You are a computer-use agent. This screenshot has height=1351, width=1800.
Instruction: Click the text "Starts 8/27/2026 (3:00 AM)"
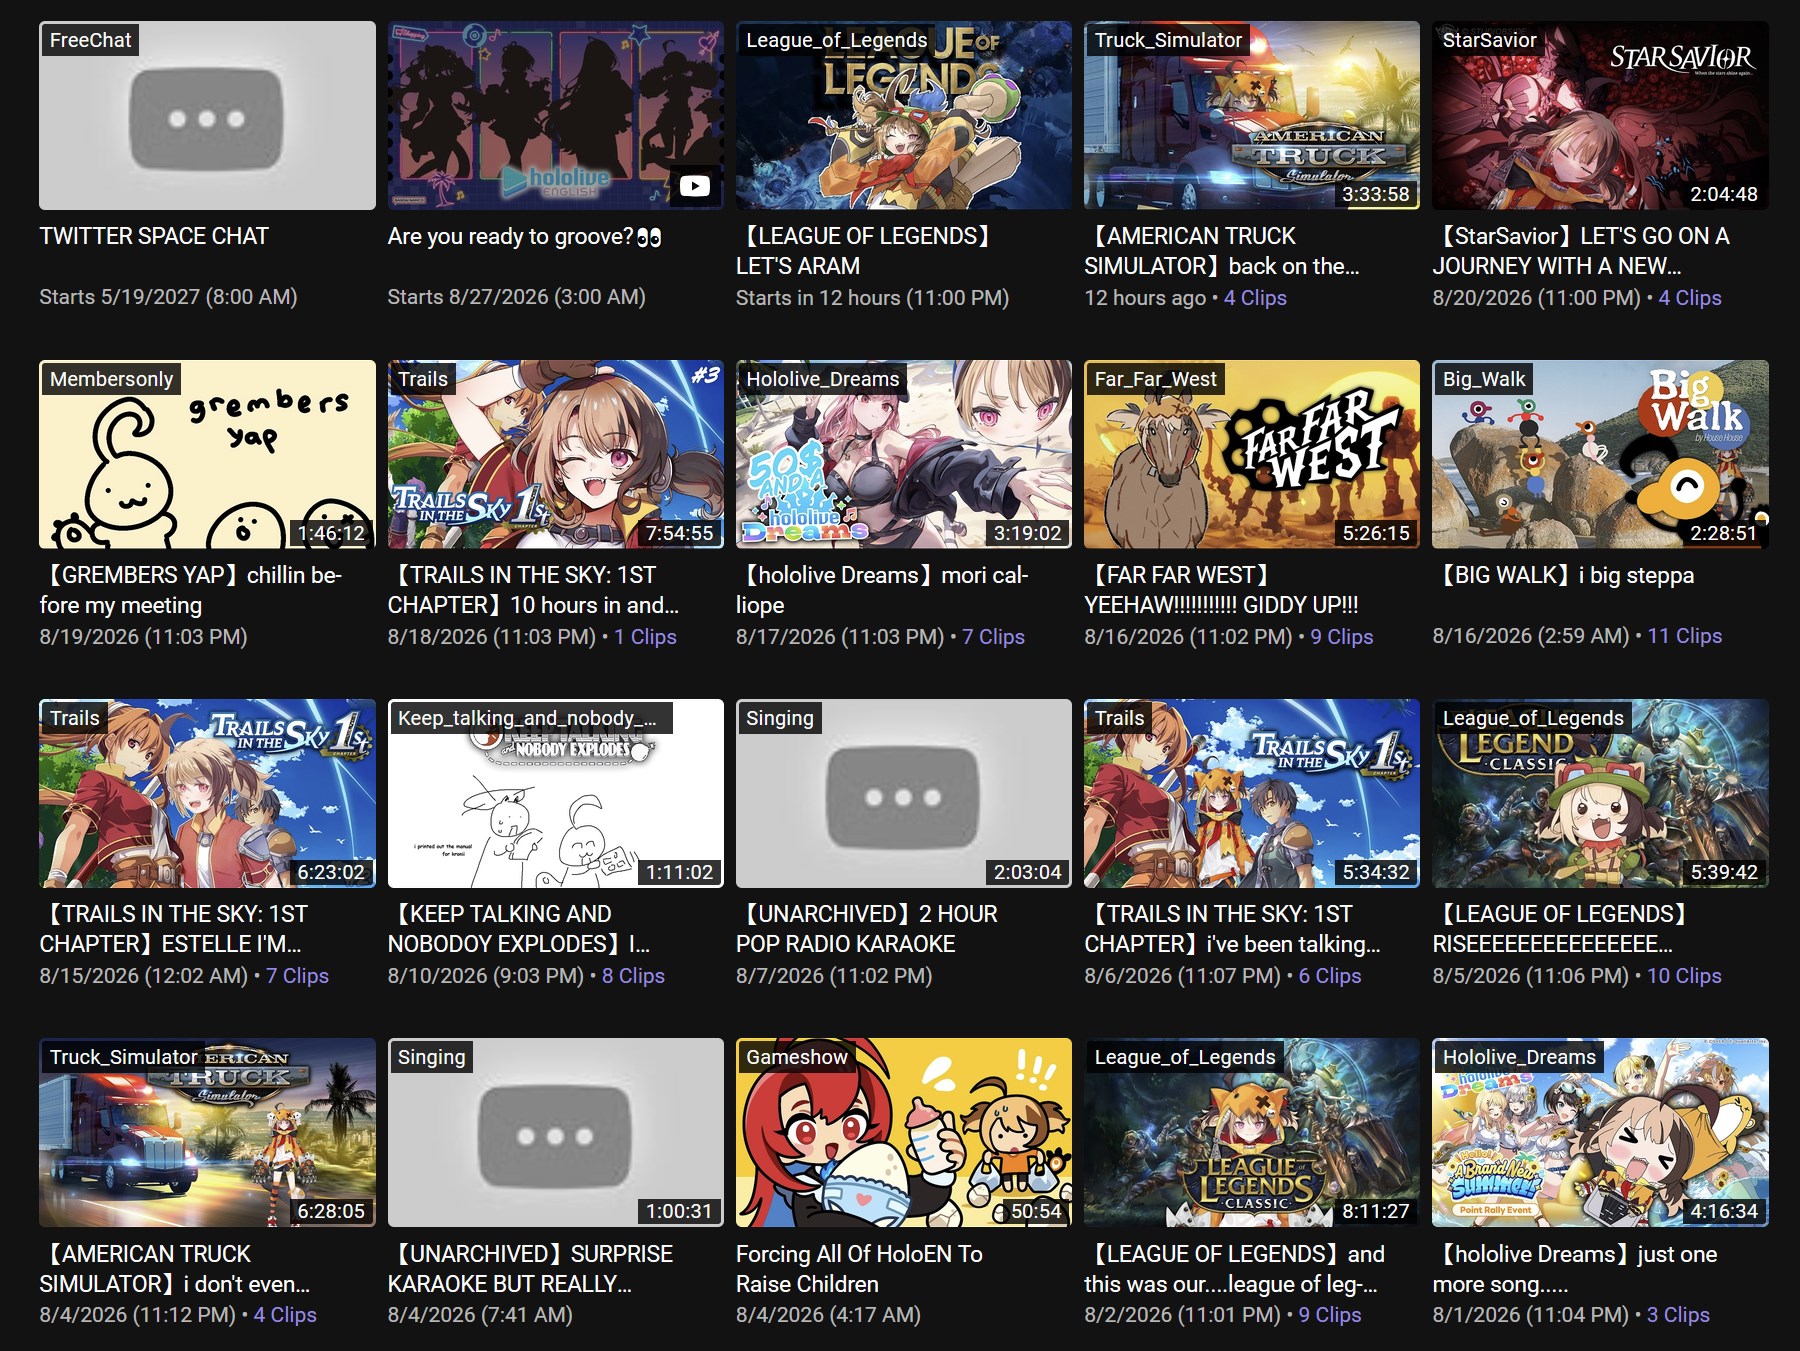click(517, 297)
